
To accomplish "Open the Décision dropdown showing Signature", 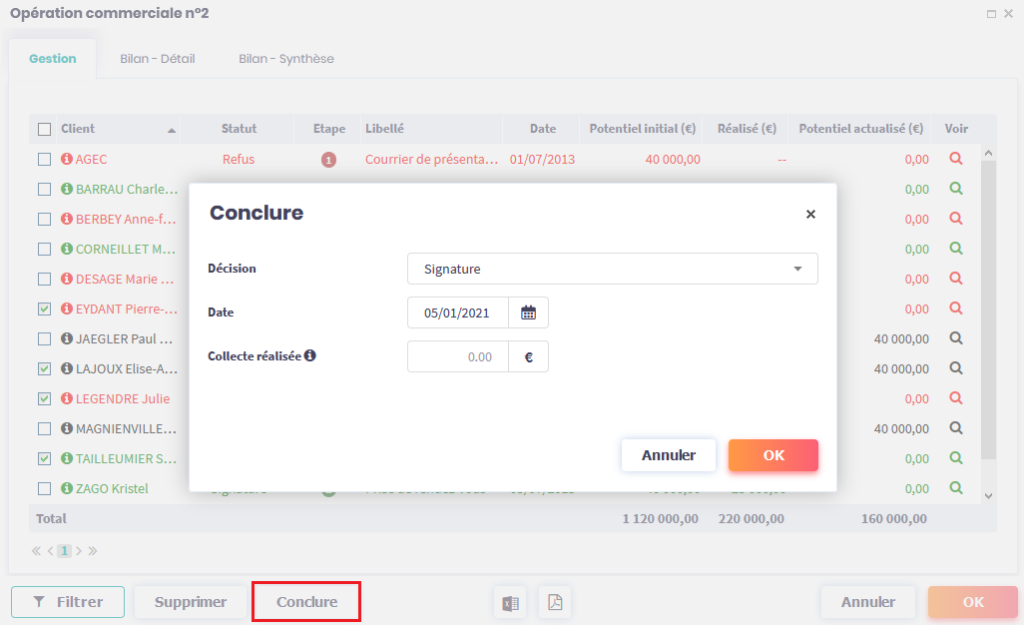I will coord(612,269).
